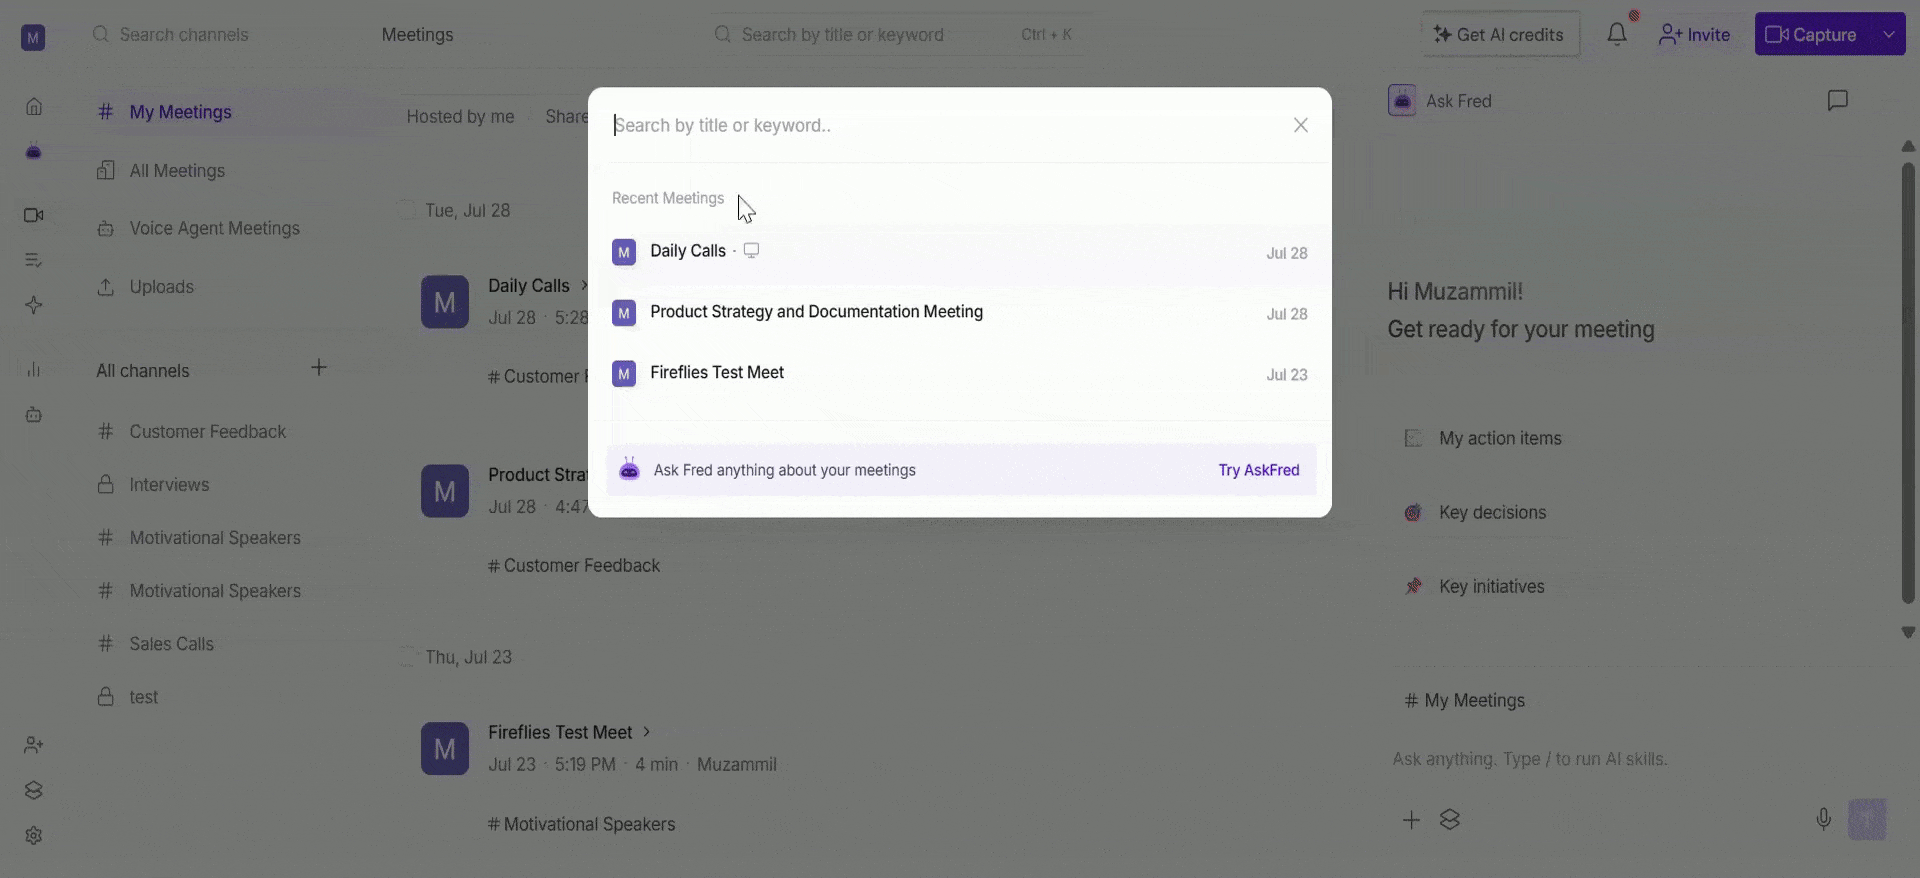This screenshot has height=878, width=1920.
Task: Choose My action items suggestion
Action: click(1499, 438)
